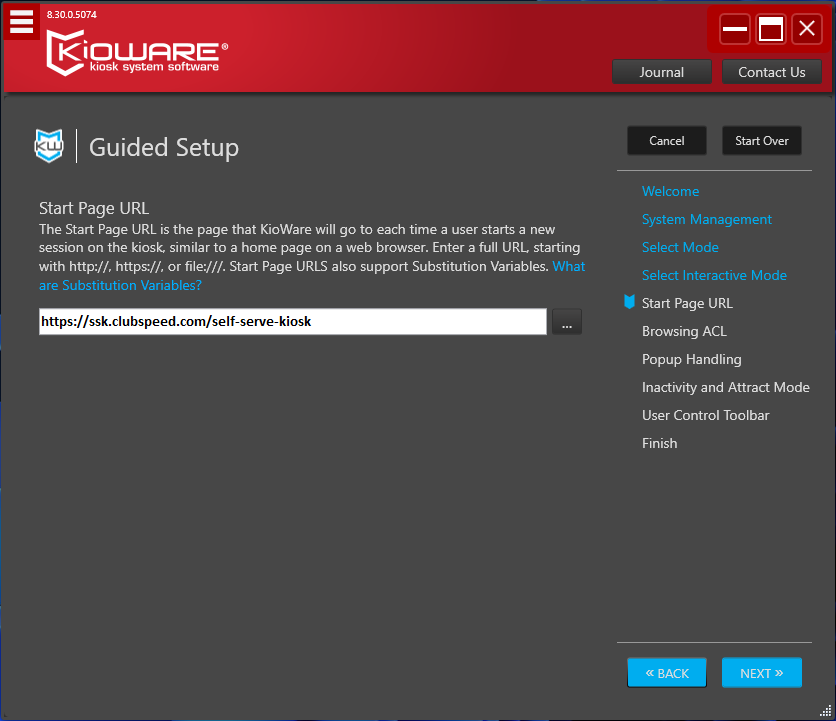Open Select Interactive Mode step
The image size is (836, 721).
click(714, 275)
